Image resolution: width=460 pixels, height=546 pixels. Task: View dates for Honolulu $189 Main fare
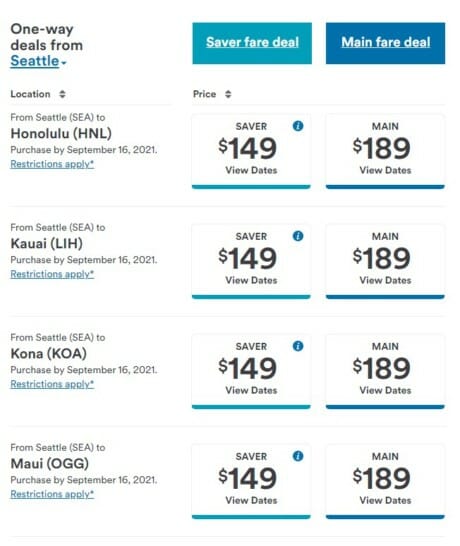tap(385, 151)
